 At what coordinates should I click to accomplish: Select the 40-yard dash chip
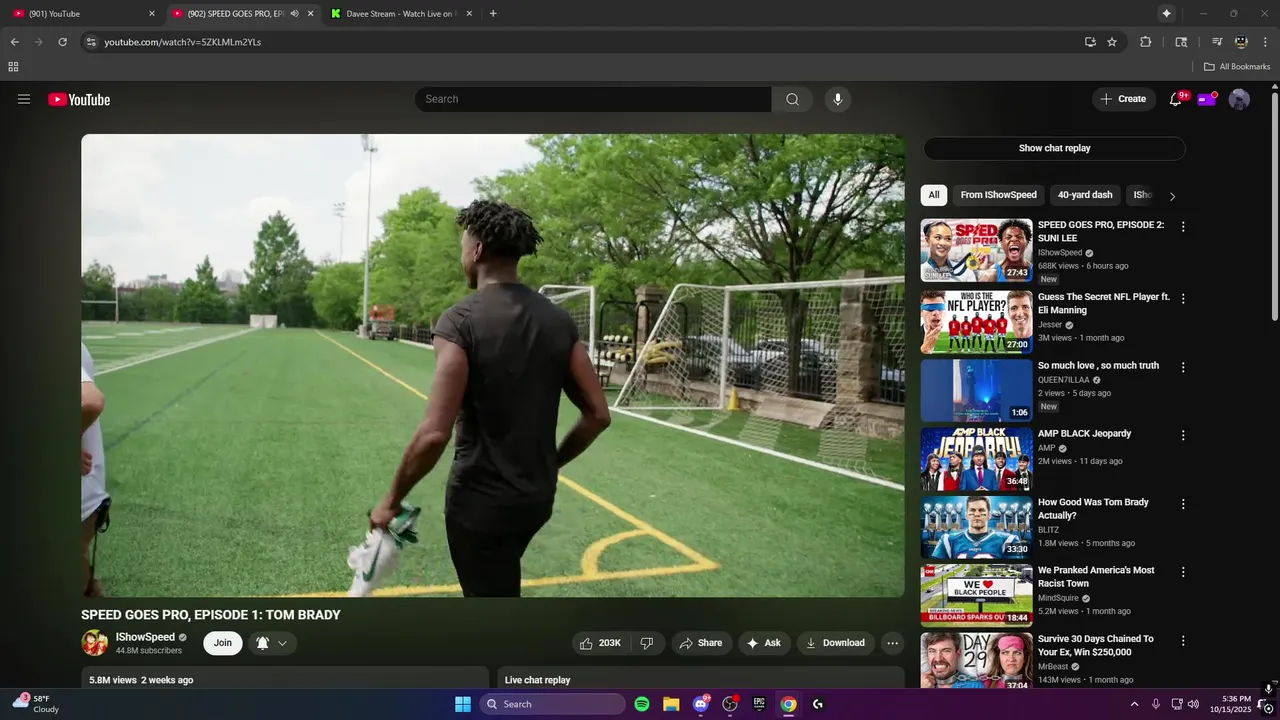(x=1085, y=195)
